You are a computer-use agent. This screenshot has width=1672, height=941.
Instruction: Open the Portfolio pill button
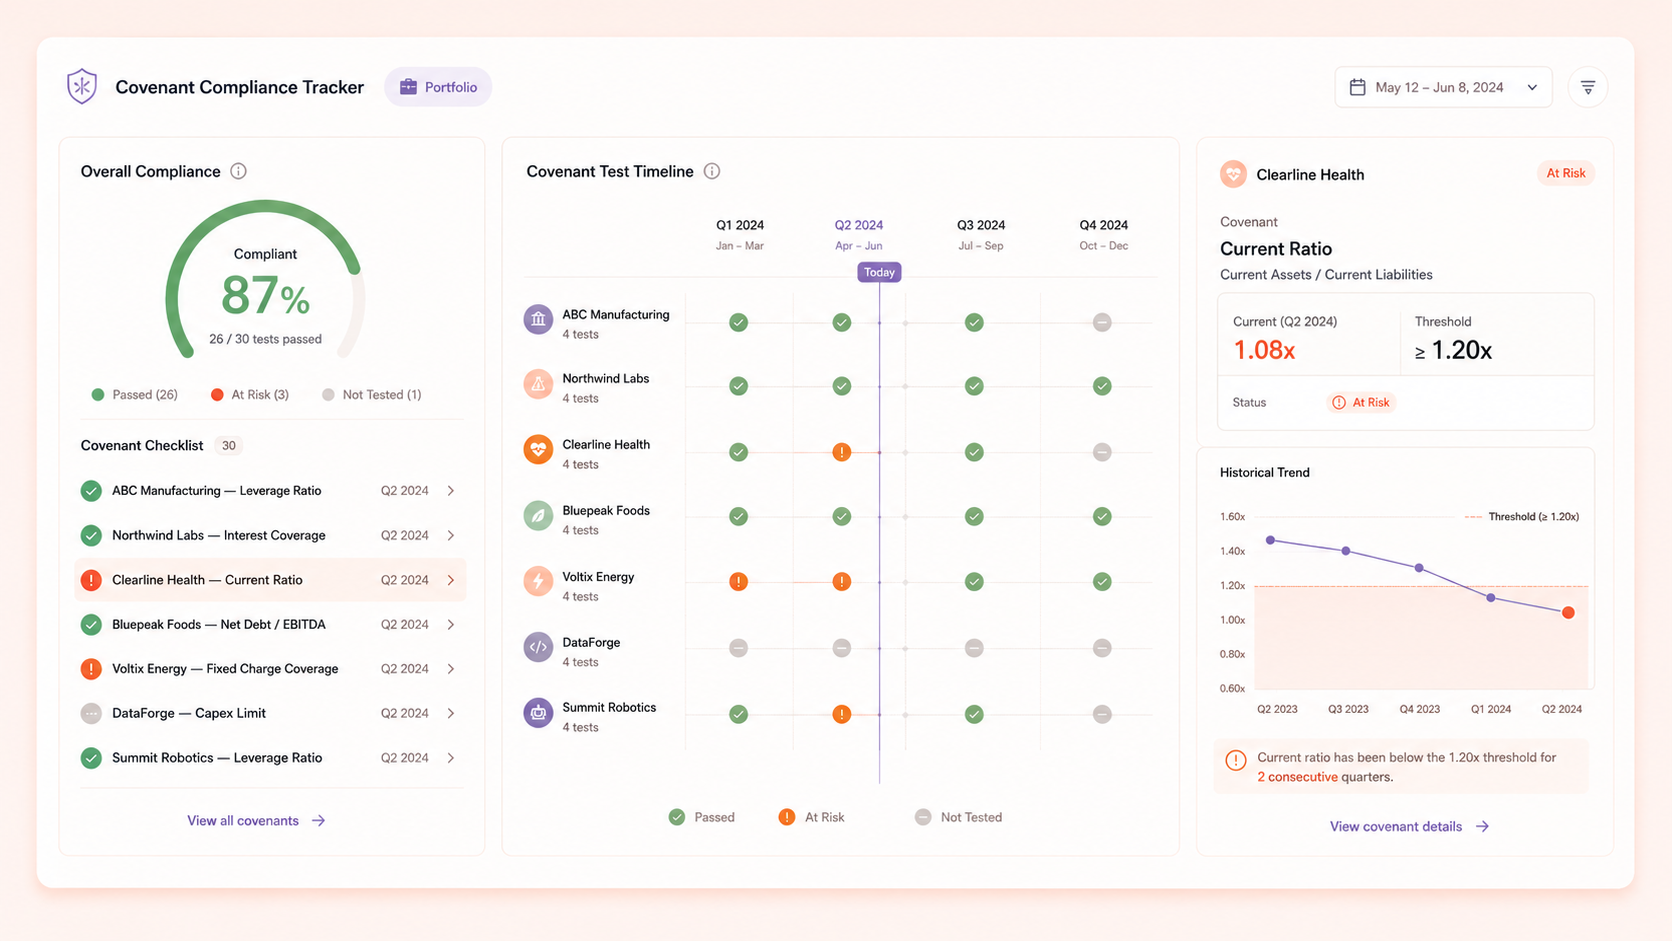(438, 87)
